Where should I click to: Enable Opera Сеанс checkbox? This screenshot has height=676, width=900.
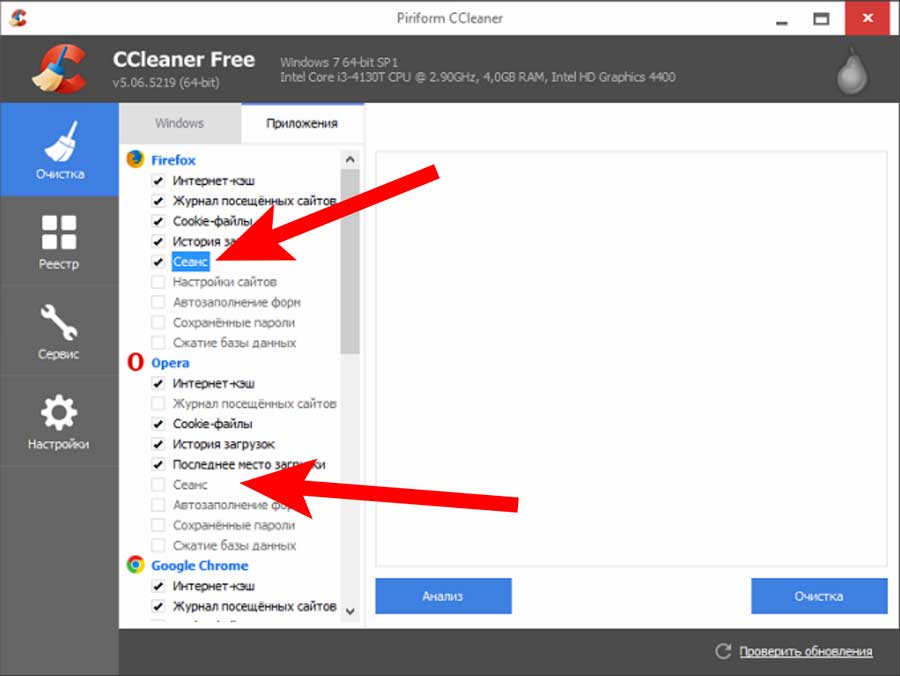coord(158,484)
